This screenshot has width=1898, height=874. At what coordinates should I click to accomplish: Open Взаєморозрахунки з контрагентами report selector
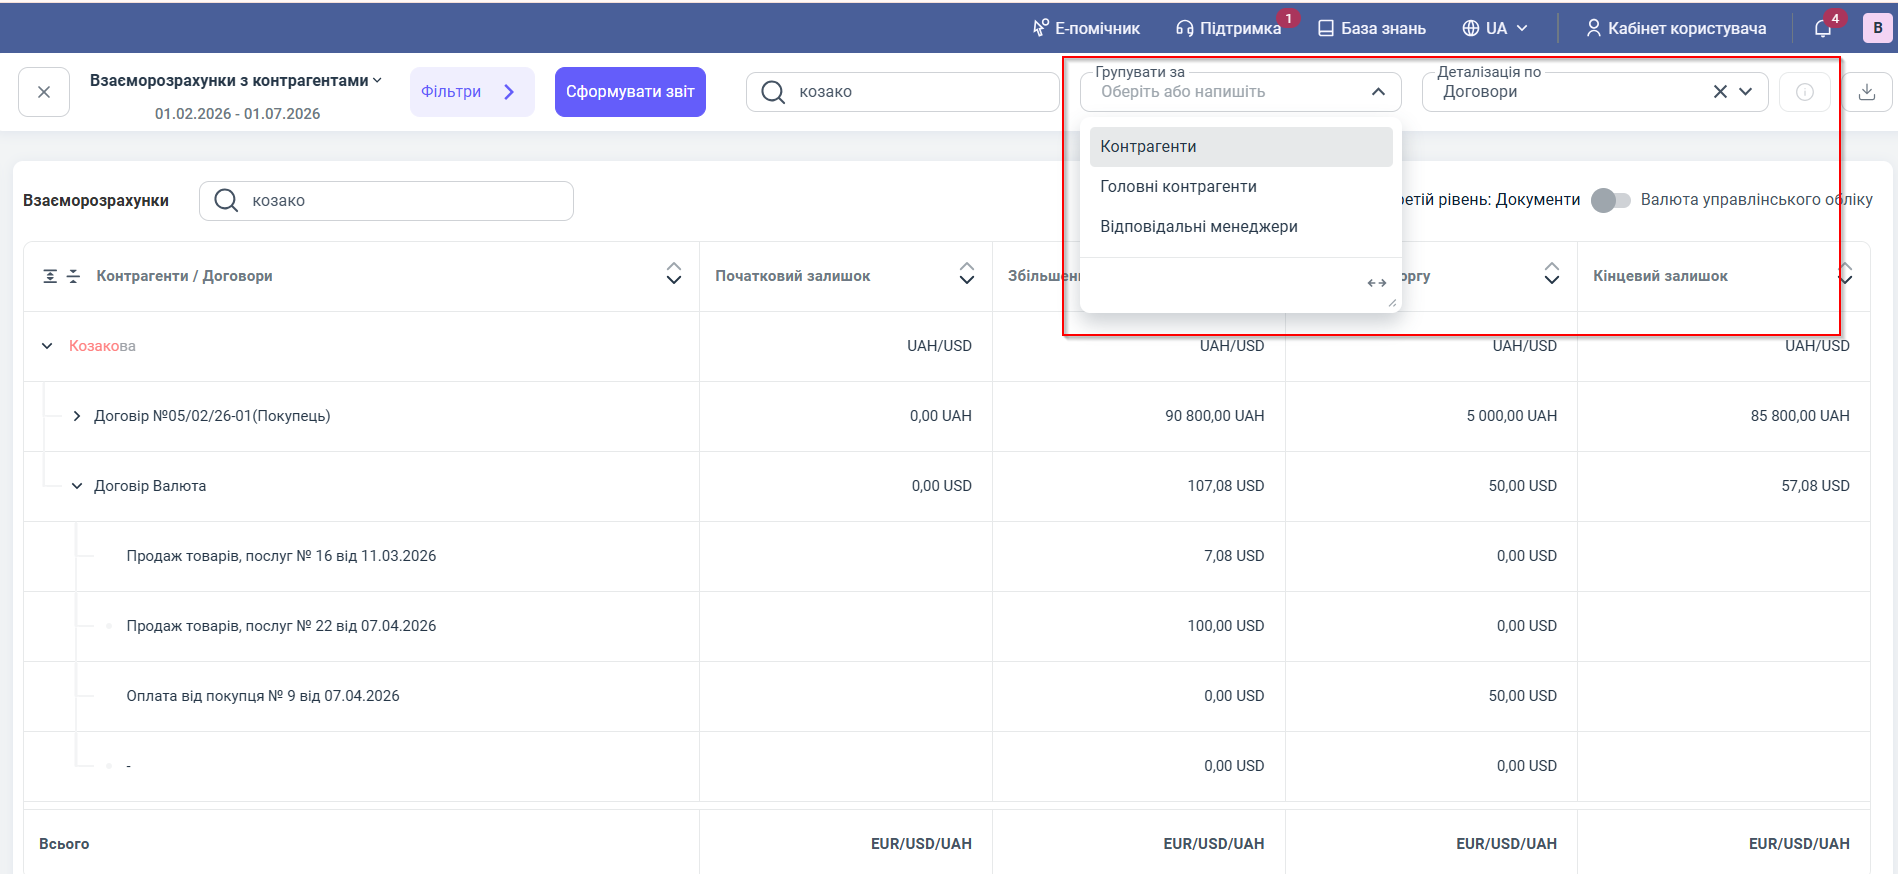click(236, 80)
